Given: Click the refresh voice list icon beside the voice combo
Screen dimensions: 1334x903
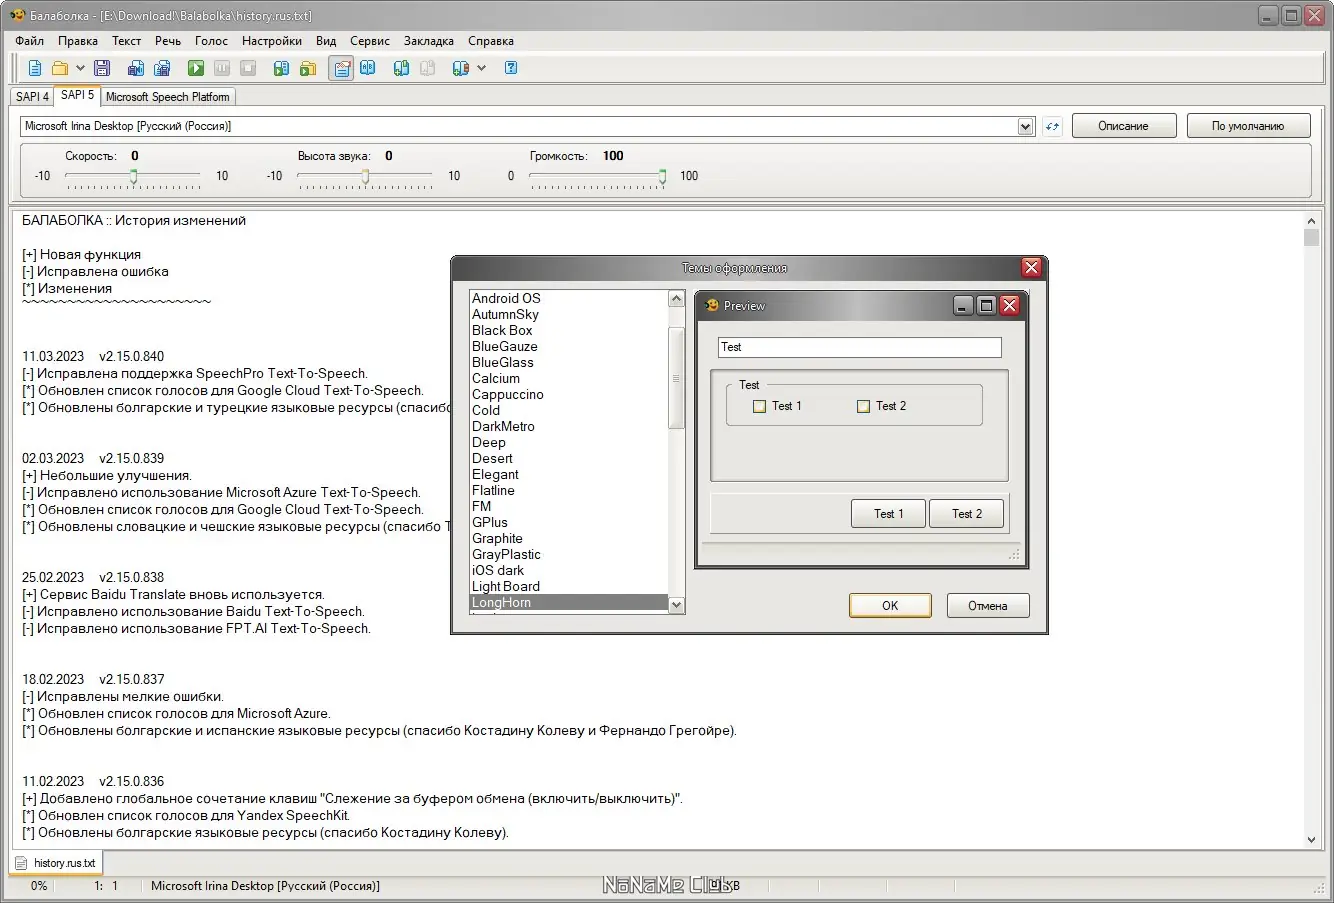Looking at the screenshot, I should click(1052, 126).
